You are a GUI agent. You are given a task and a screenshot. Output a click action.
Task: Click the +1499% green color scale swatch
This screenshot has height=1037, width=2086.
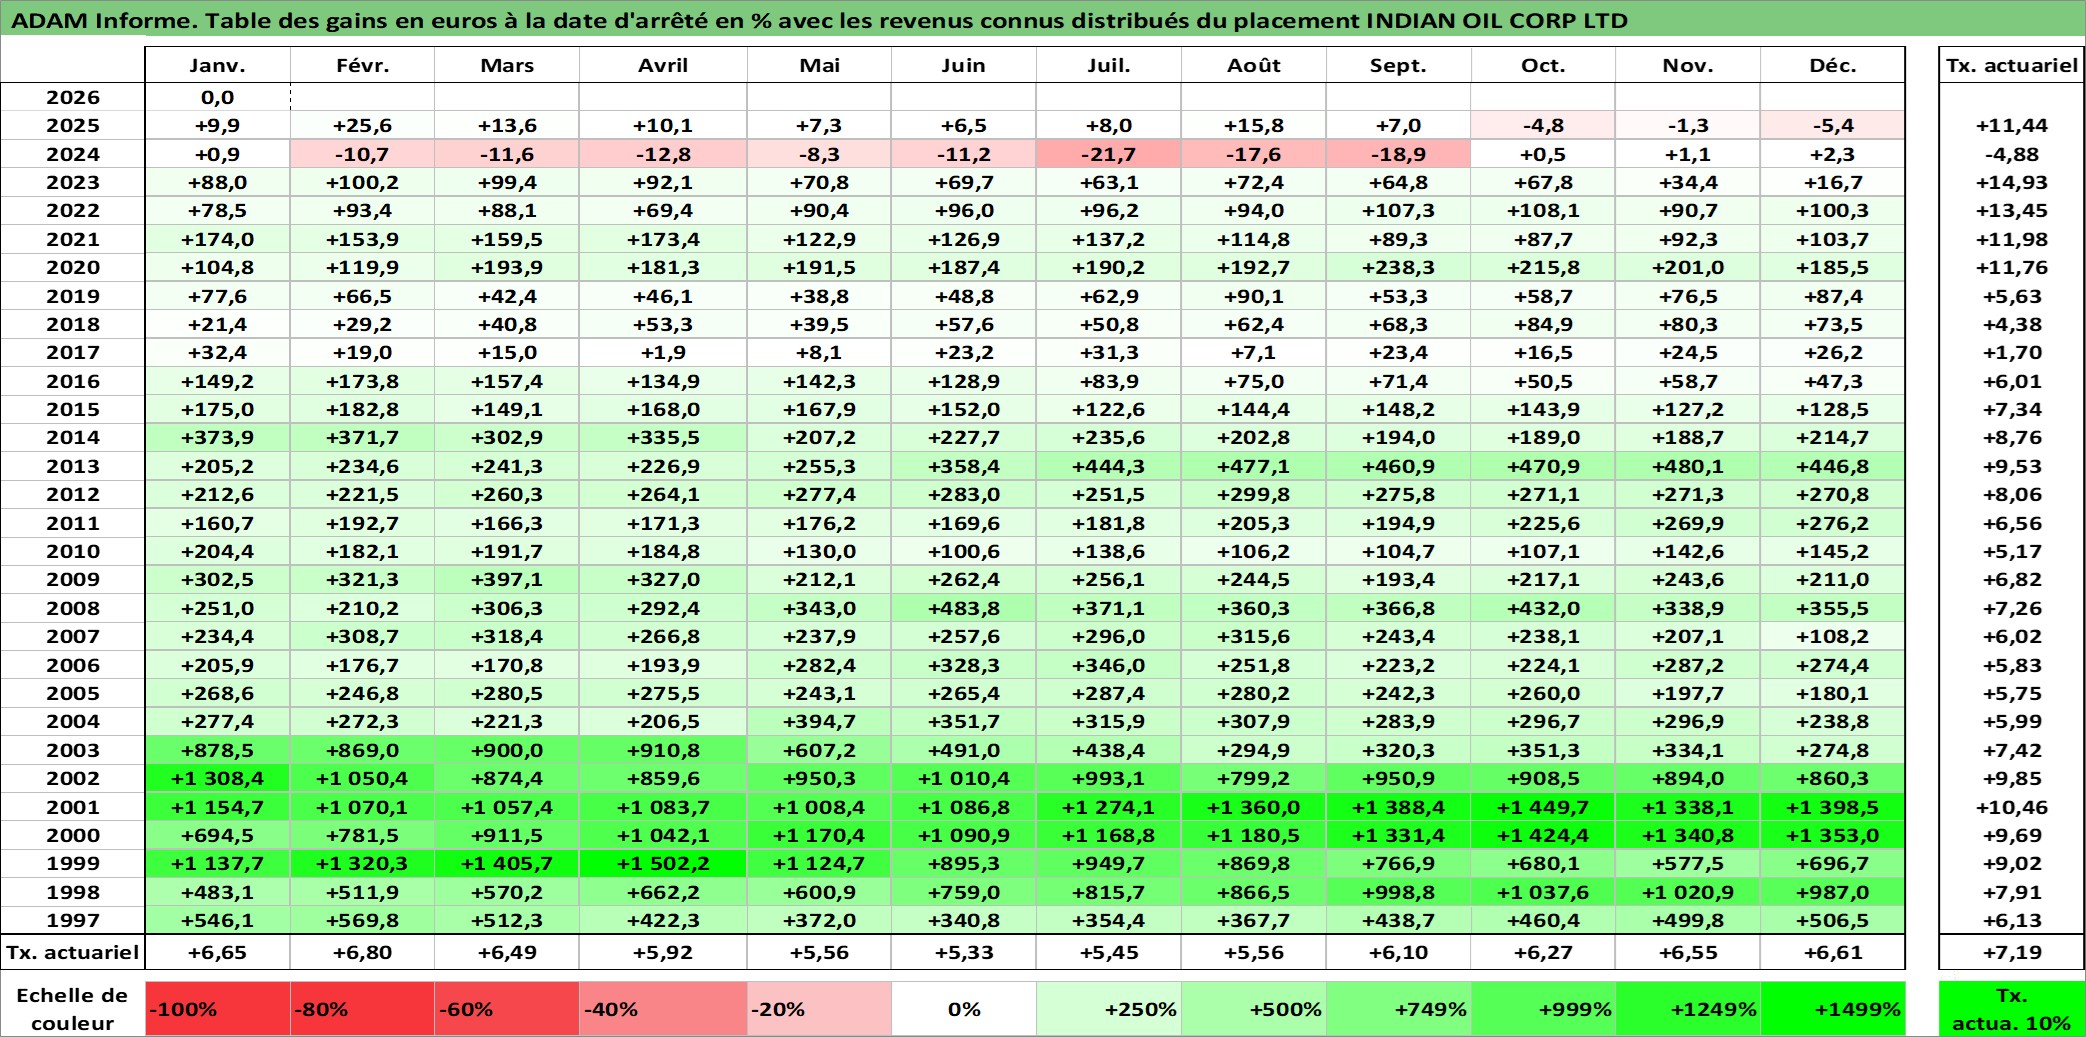coord(1833,1008)
